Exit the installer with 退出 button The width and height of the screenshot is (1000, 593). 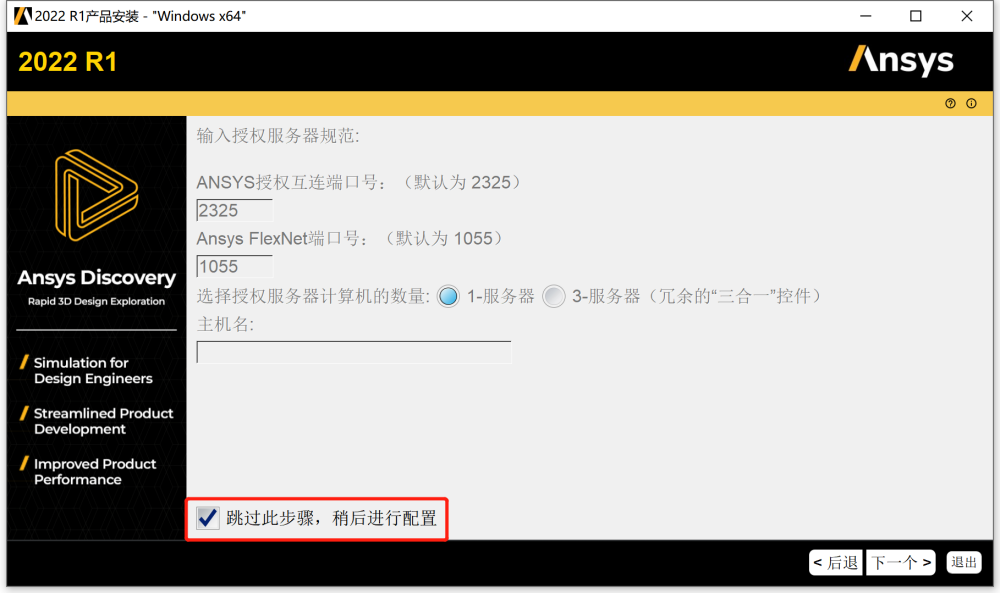[x=964, y=562]
